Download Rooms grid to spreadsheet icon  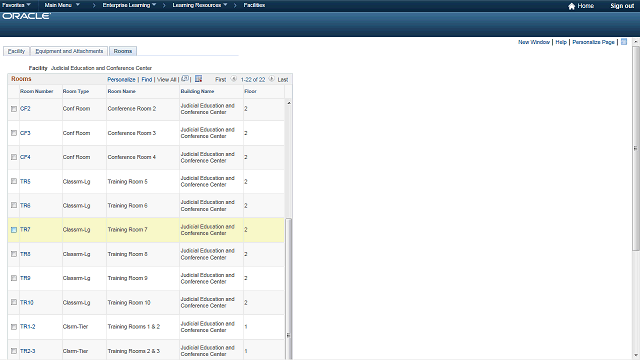[x=198, y=78]
